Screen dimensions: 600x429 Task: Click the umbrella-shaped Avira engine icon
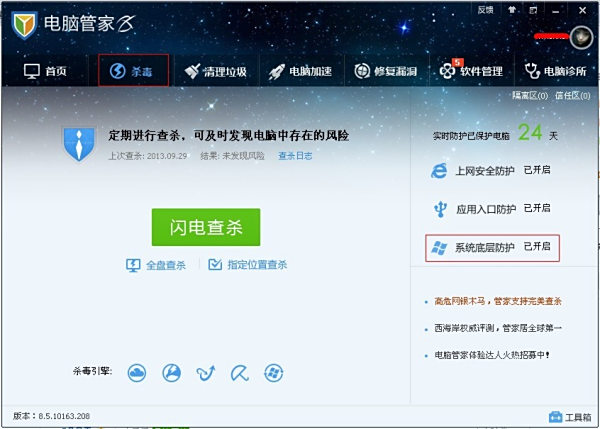(x=238, y=373)
